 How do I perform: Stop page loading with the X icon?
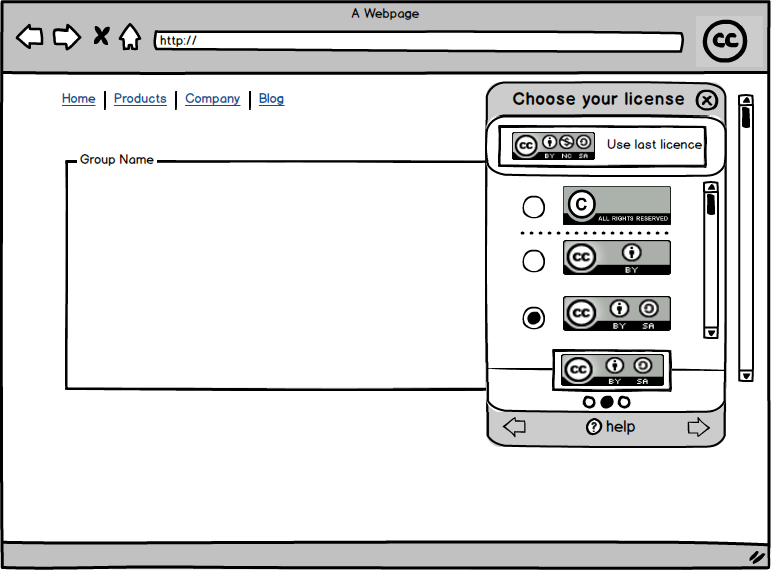tap(101, 37)
